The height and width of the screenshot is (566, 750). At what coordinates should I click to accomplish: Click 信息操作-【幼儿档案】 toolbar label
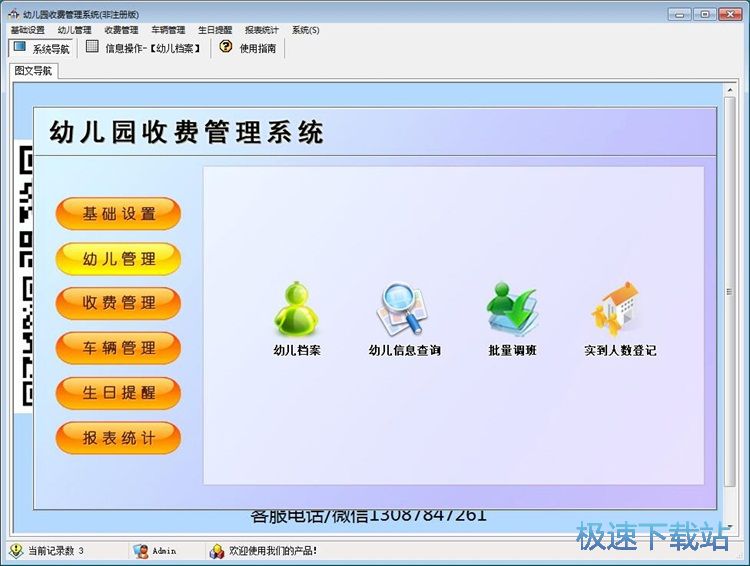pyautogui.click(x=153, y=48)
